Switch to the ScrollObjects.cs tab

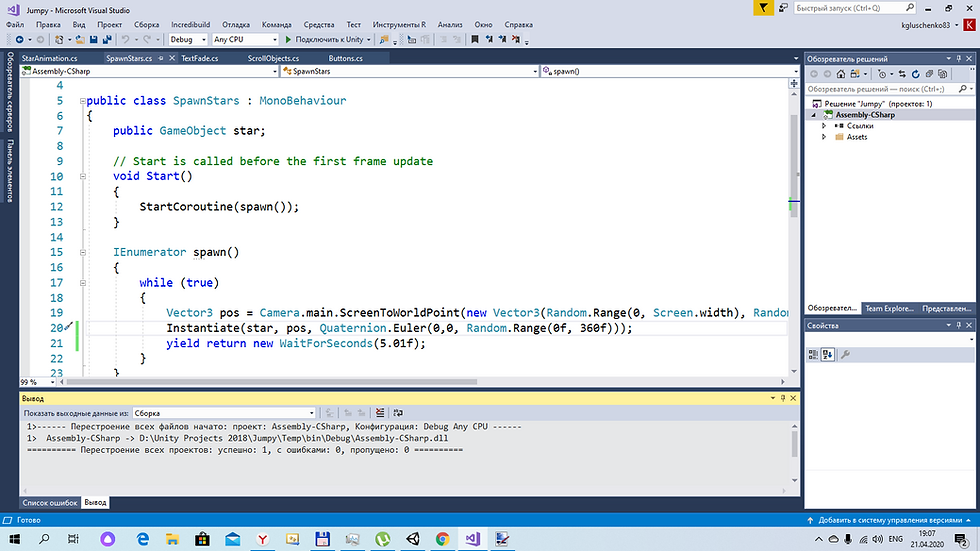coord(273,58)
